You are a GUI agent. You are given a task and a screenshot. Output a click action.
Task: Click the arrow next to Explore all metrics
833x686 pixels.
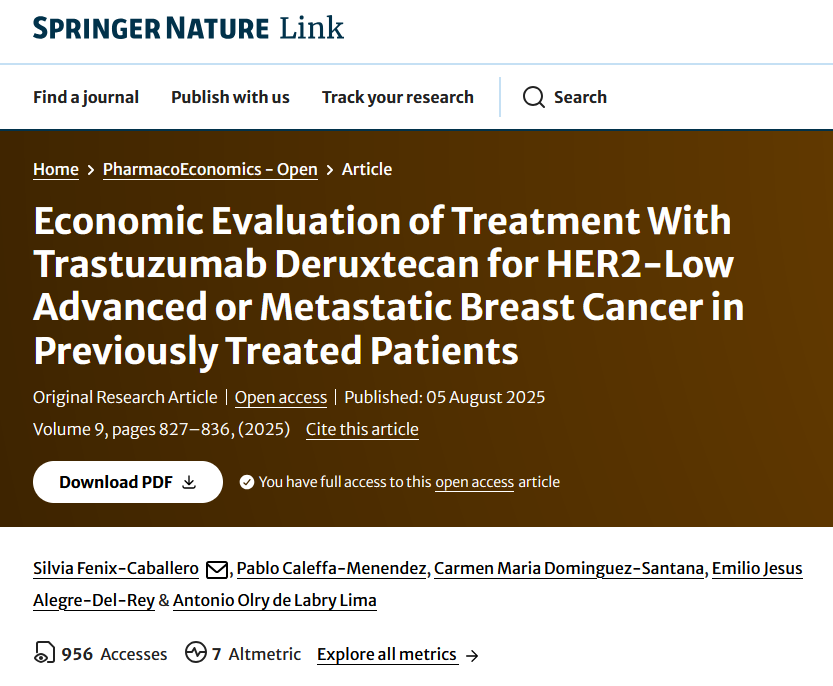472,655
